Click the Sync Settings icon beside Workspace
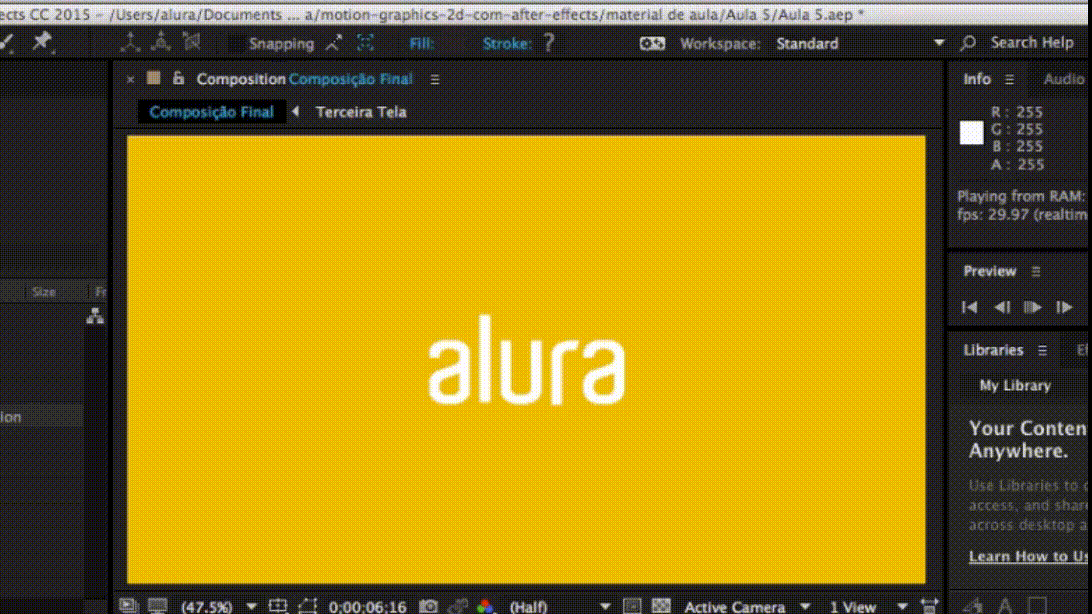The width and height of the screenshot is (1092, 614). [x=652, y=43]
